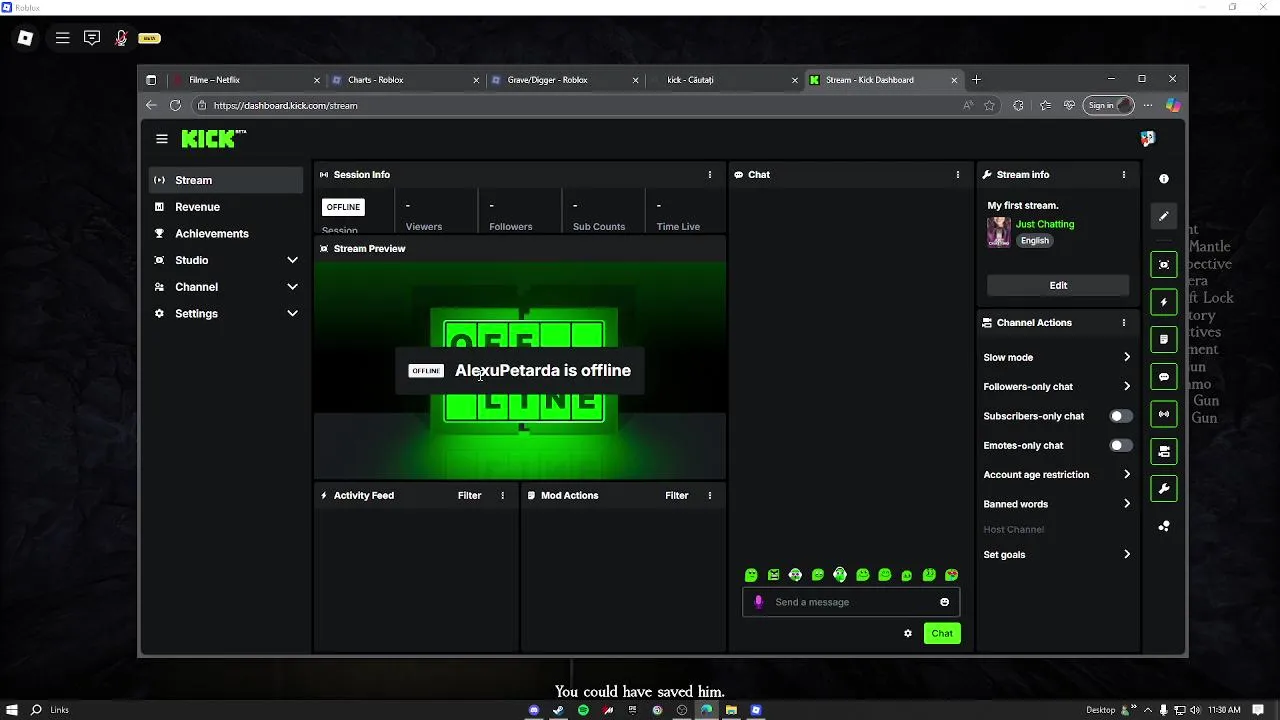This screenshot has height=720, width=1280.
Task: Open Set goals options
Action: click(1057, 554)
